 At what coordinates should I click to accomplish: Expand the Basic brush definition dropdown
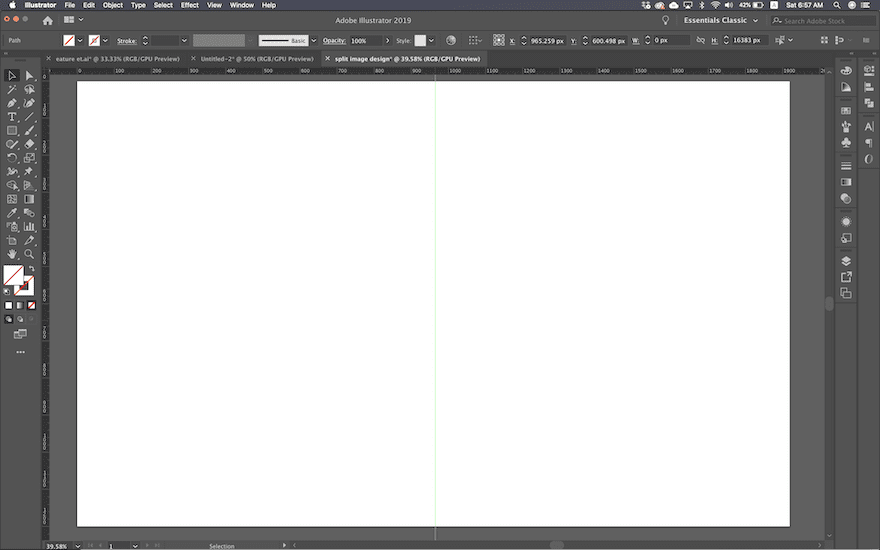[313, 41]
